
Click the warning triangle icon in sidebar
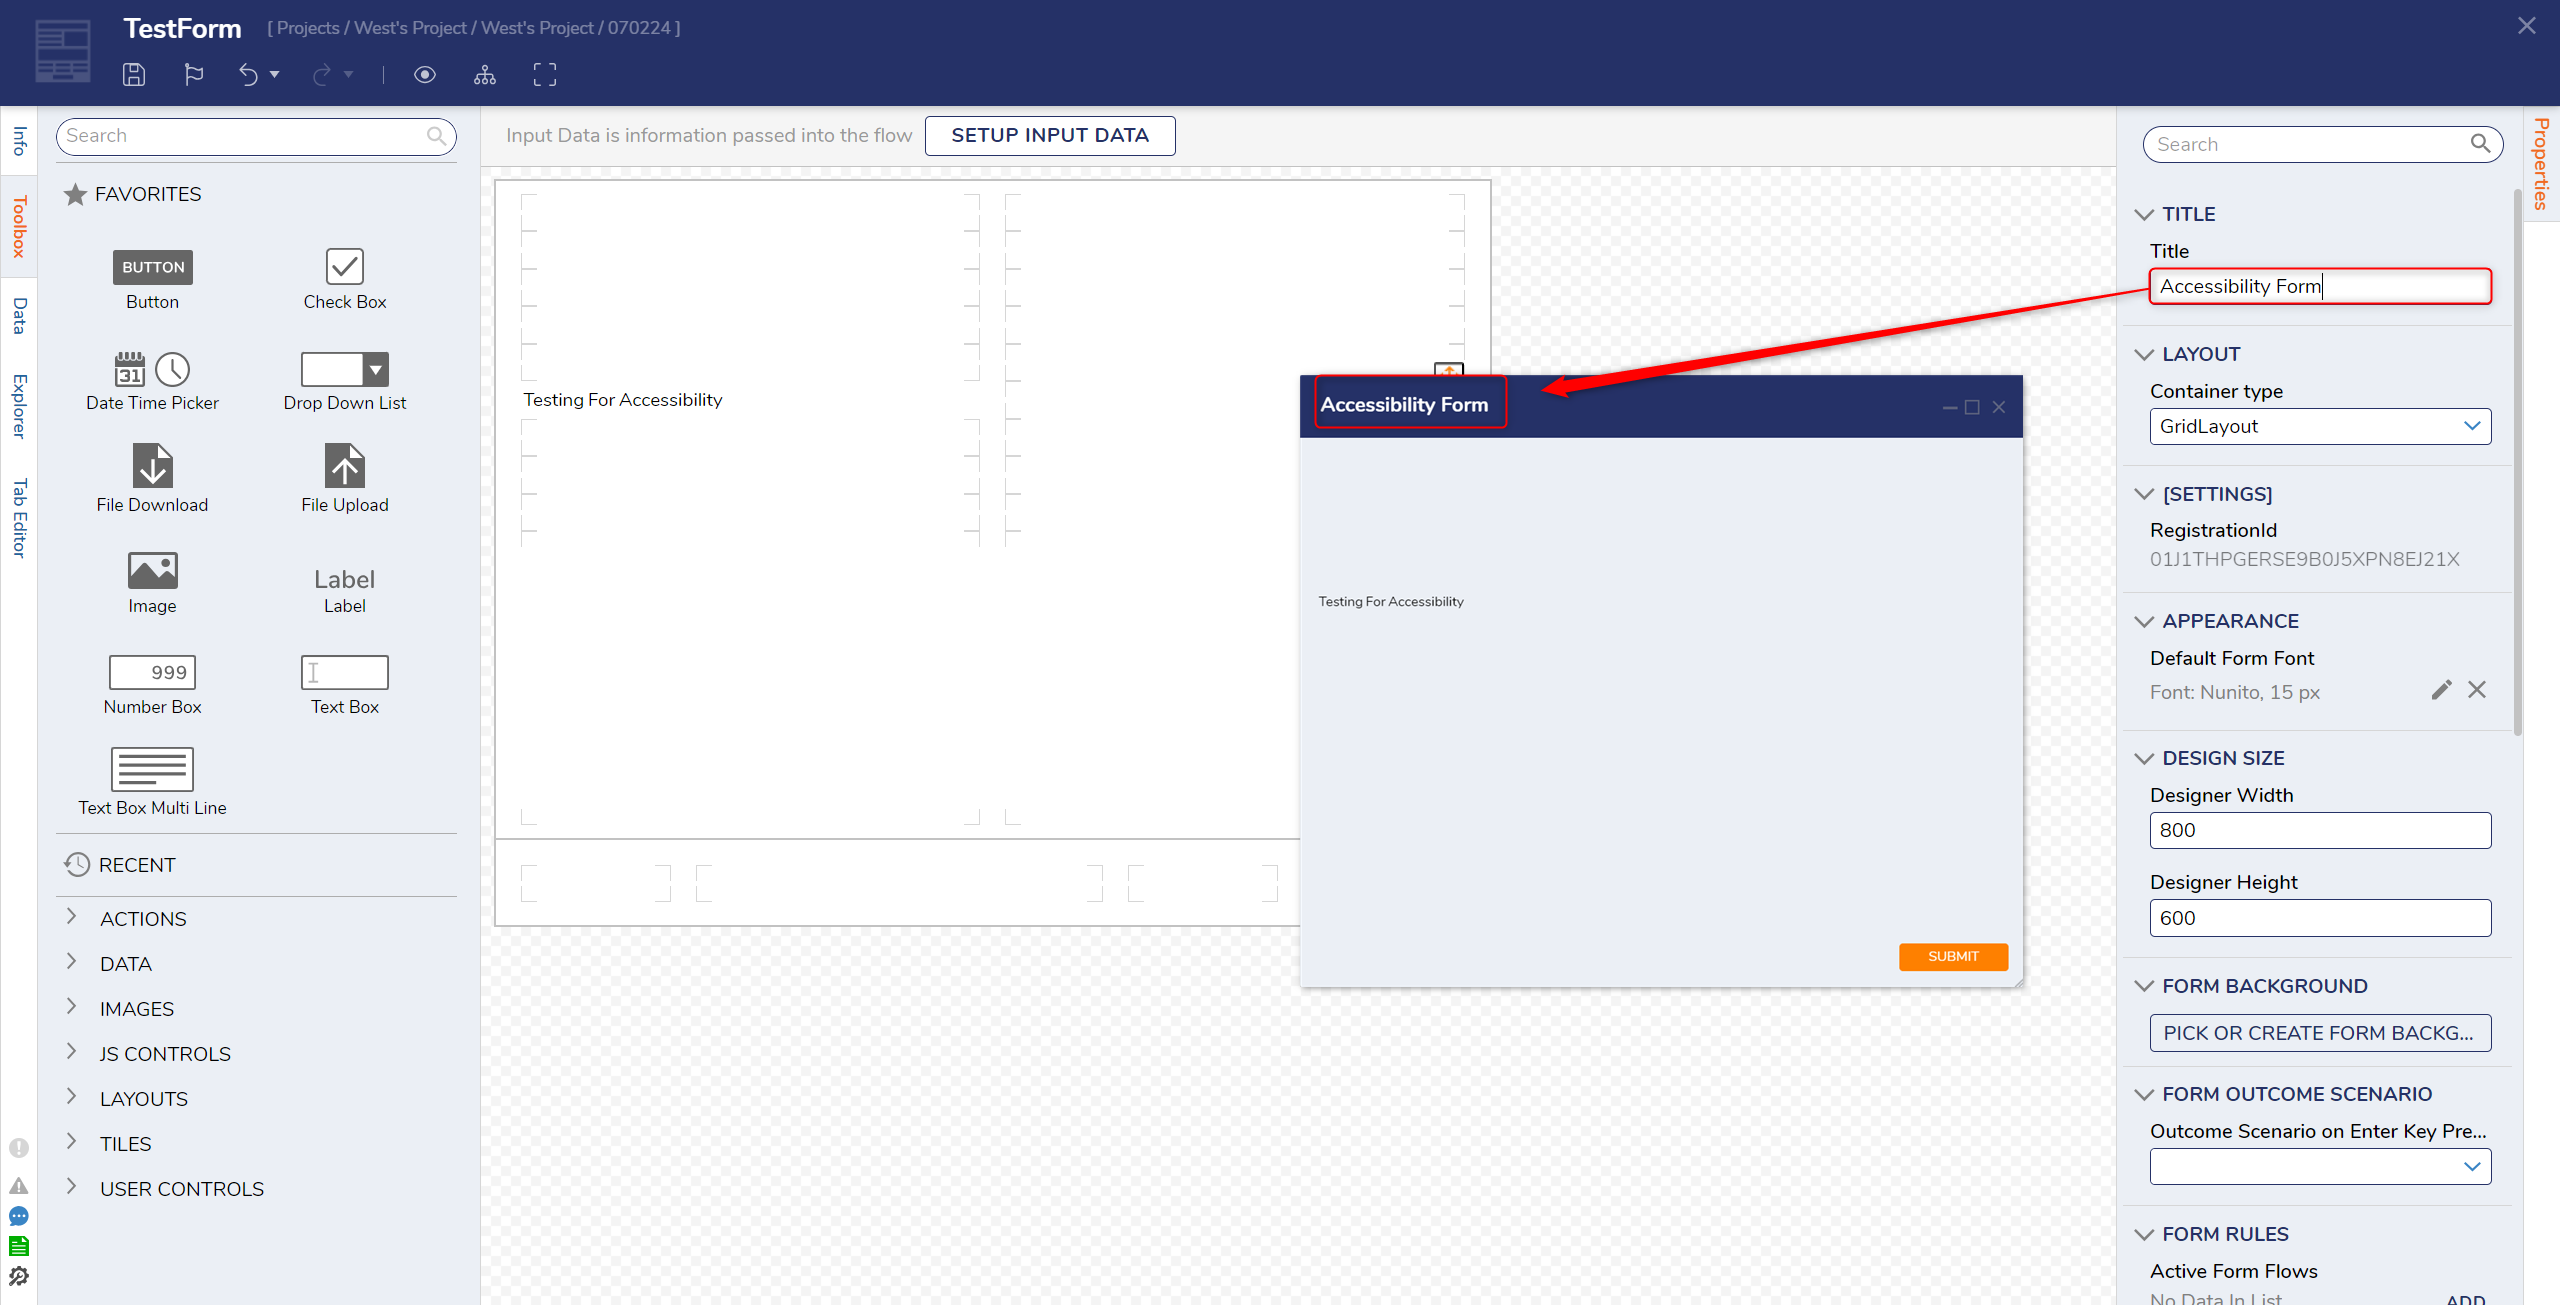19,1186
